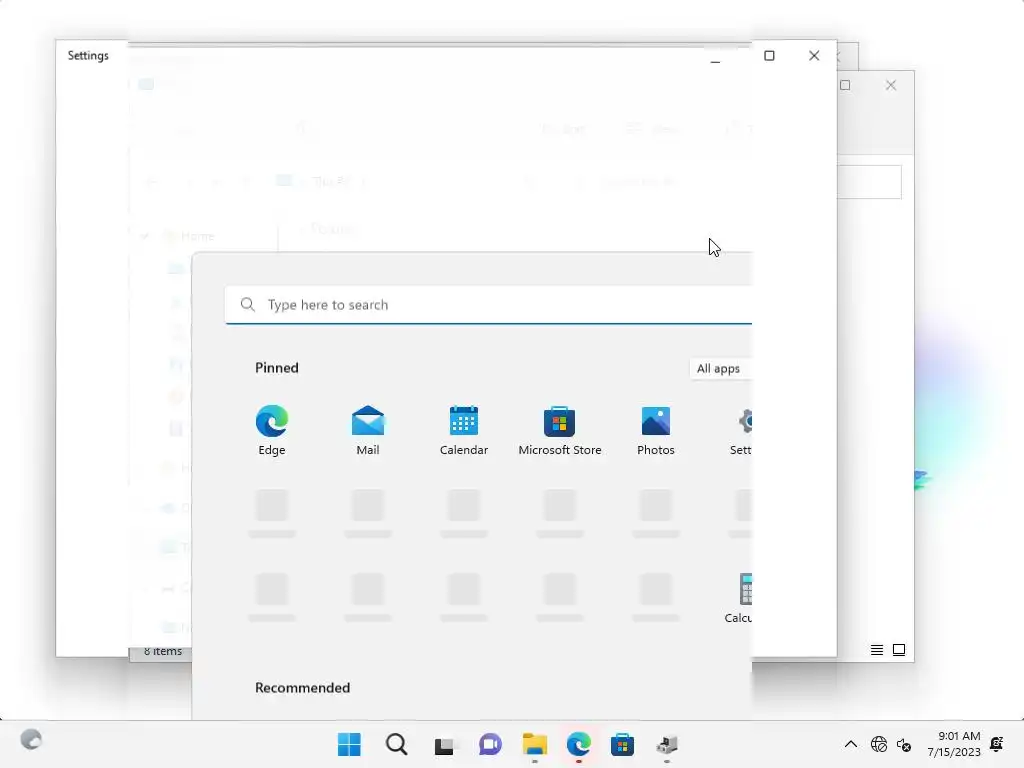Launch Calendar from Start menu
Image resolution: width=1024 pixels, height=768 pixels.
464,430
